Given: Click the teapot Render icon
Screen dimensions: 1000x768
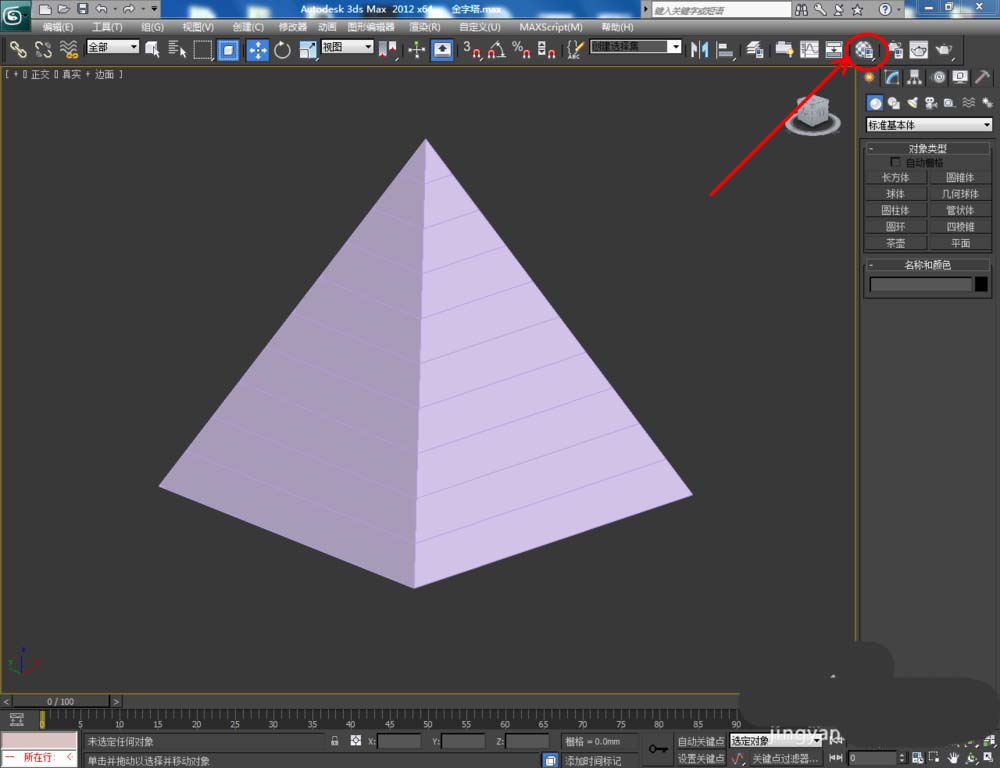Looking at the screenshot, I should [942, 49].
